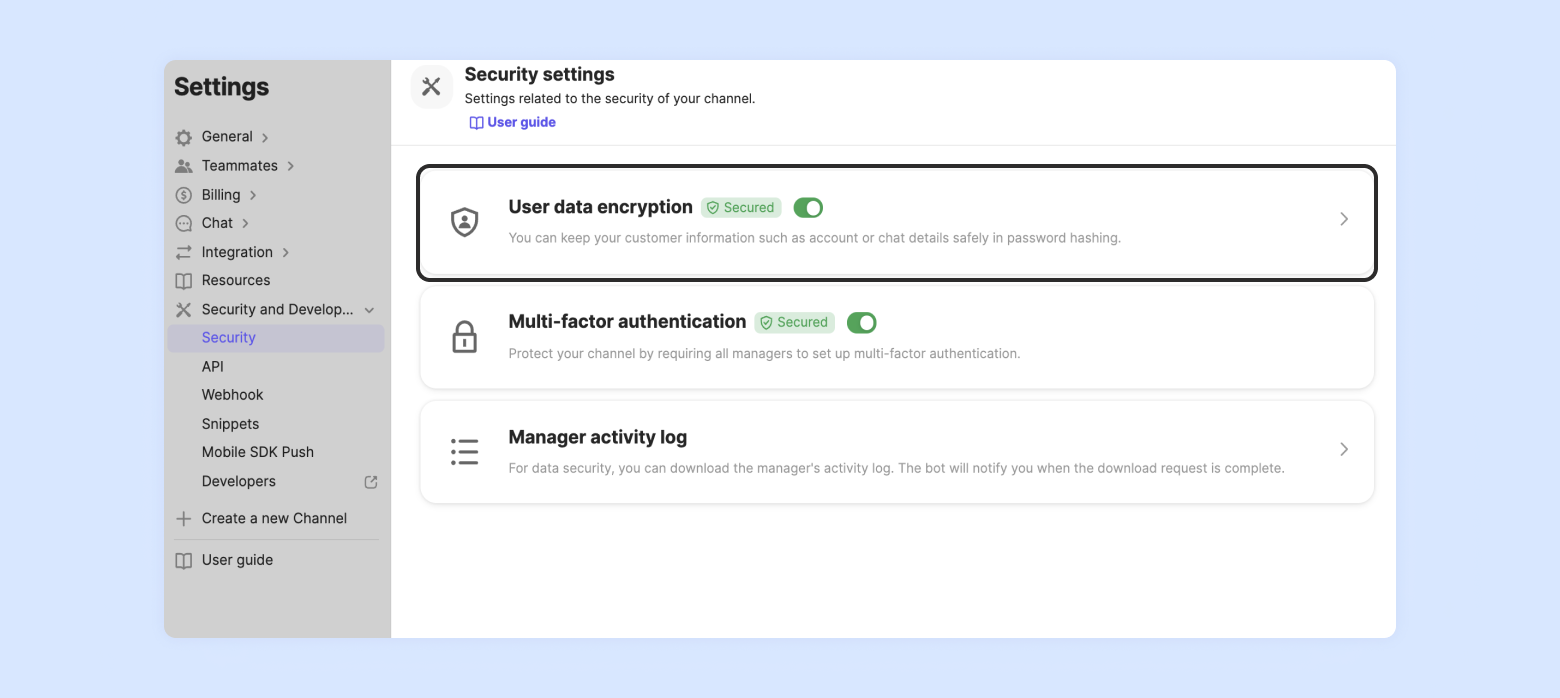
Task: Click the Billing dollar icon
Action: pyautogui.click(x=184, y=195)
